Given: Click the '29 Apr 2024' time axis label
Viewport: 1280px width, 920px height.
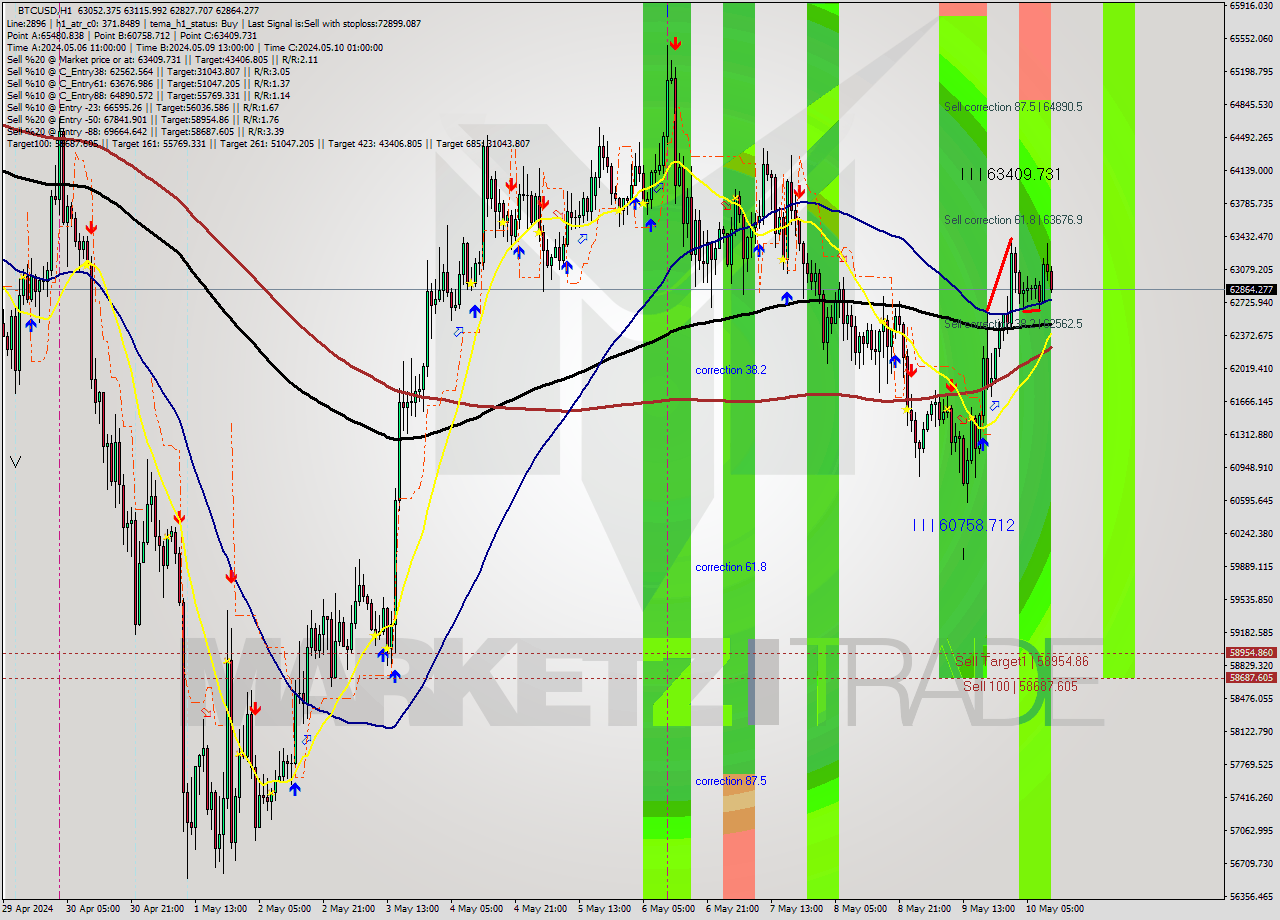Looking at the screenshot, I should [x=26, y=909].
